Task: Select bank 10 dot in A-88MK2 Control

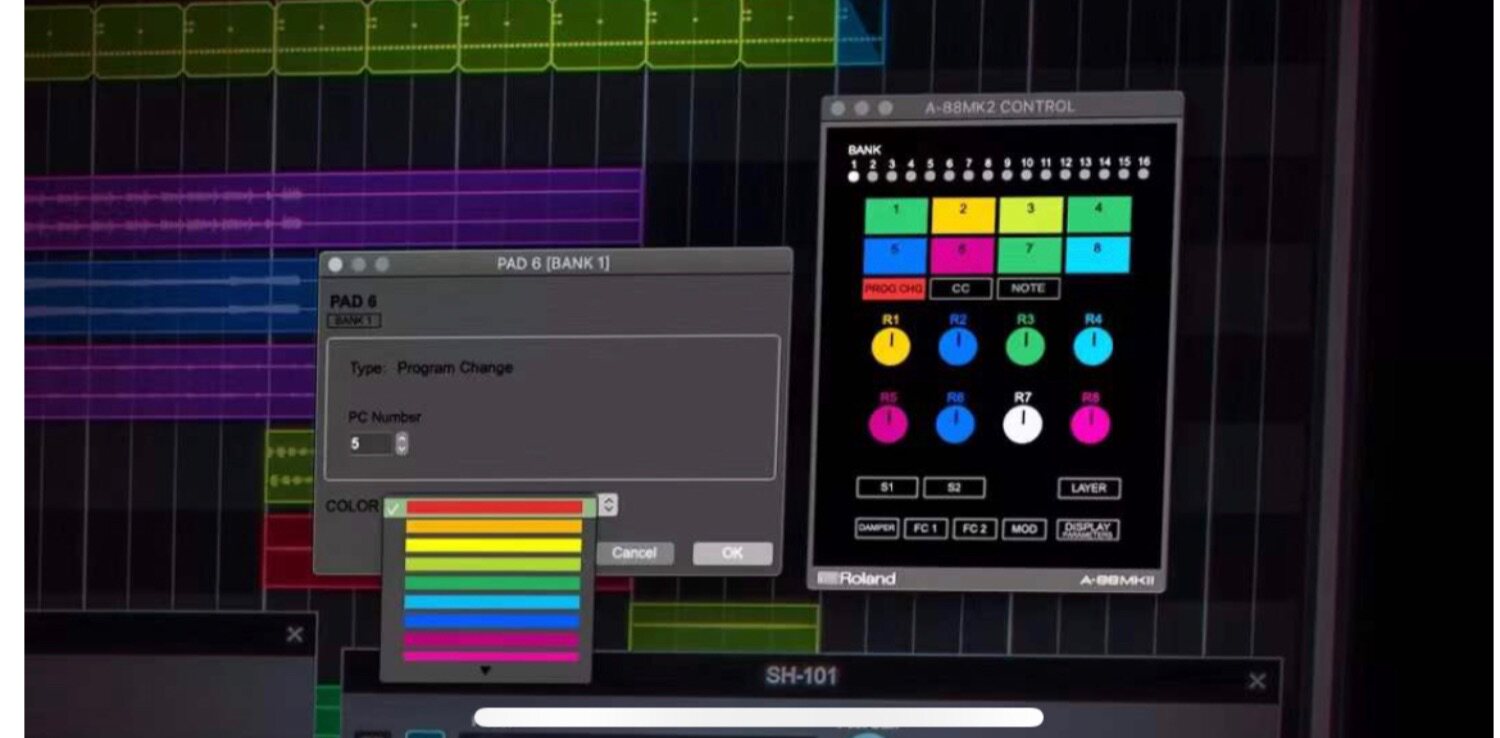Action: point(1027,174)
